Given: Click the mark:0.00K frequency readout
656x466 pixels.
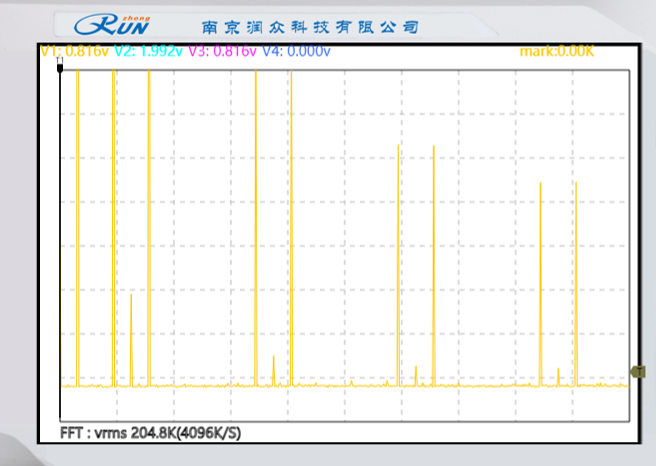Looking at the screenshot, I should tap(557, 51).
